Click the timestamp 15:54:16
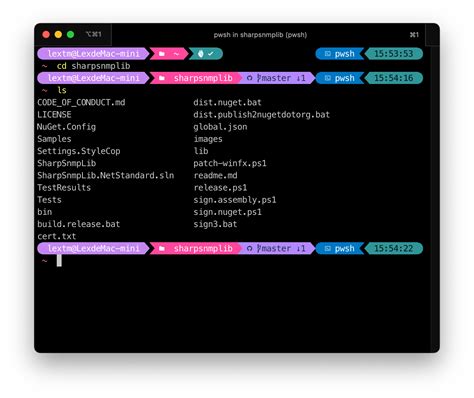The height and width of the screenshot is (398, 474). pos(393,78)
